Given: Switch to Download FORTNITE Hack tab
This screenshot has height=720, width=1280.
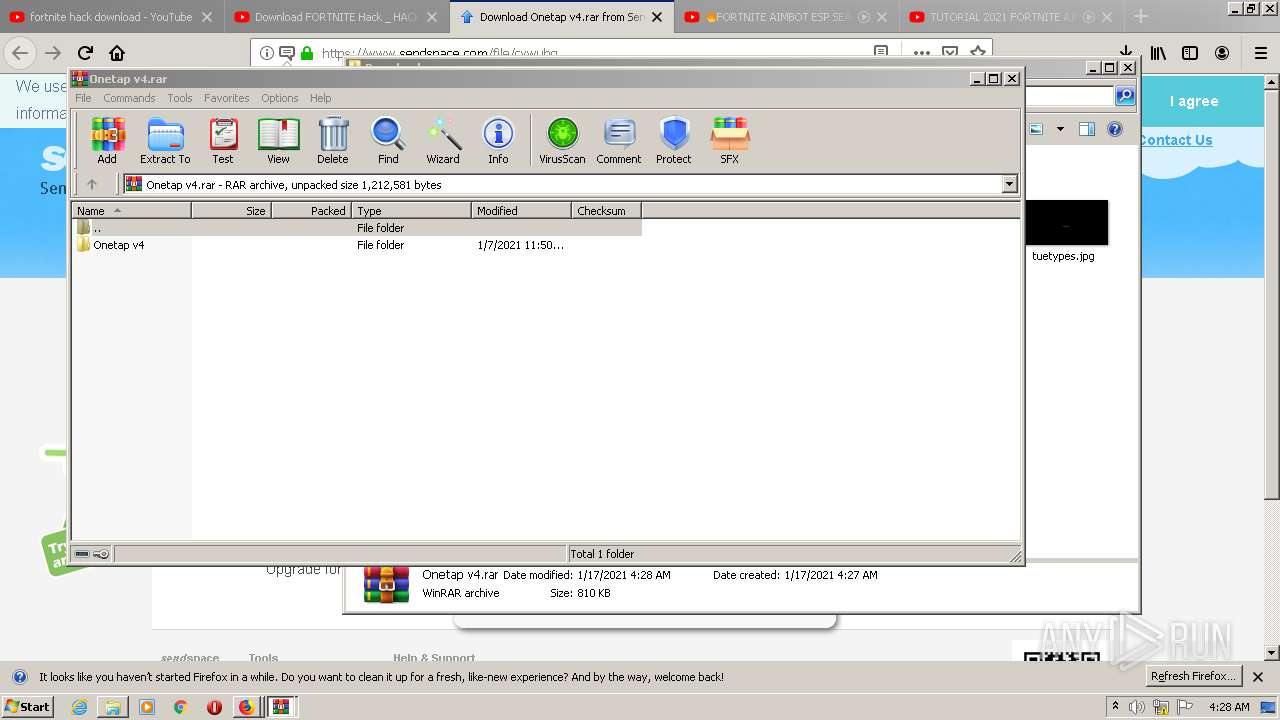Looking at the screenshot, I should [336, 17].
